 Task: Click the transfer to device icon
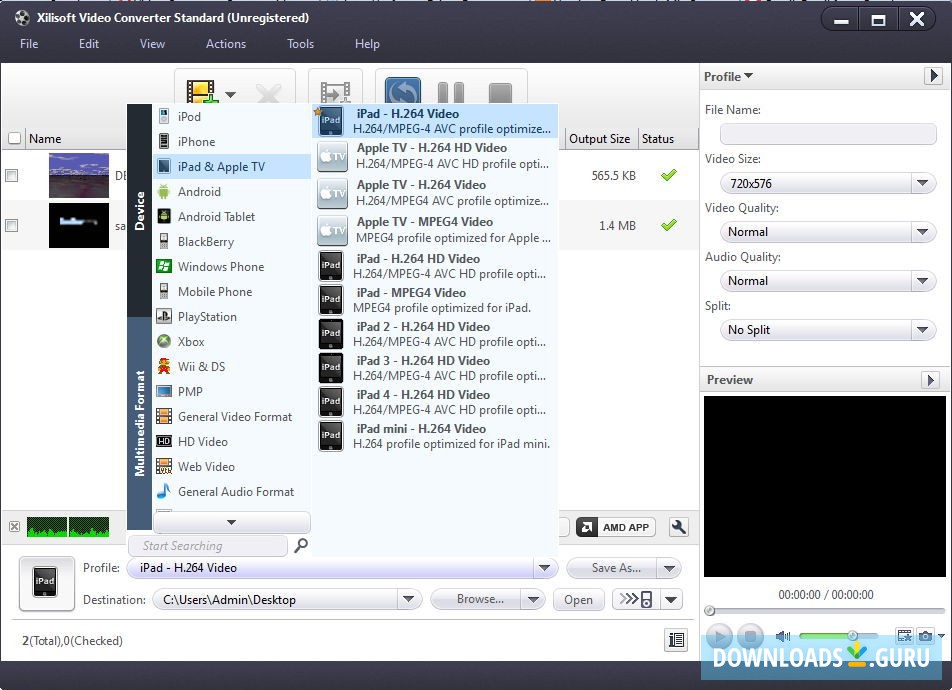pyautogui.click(x=636, y=599)
